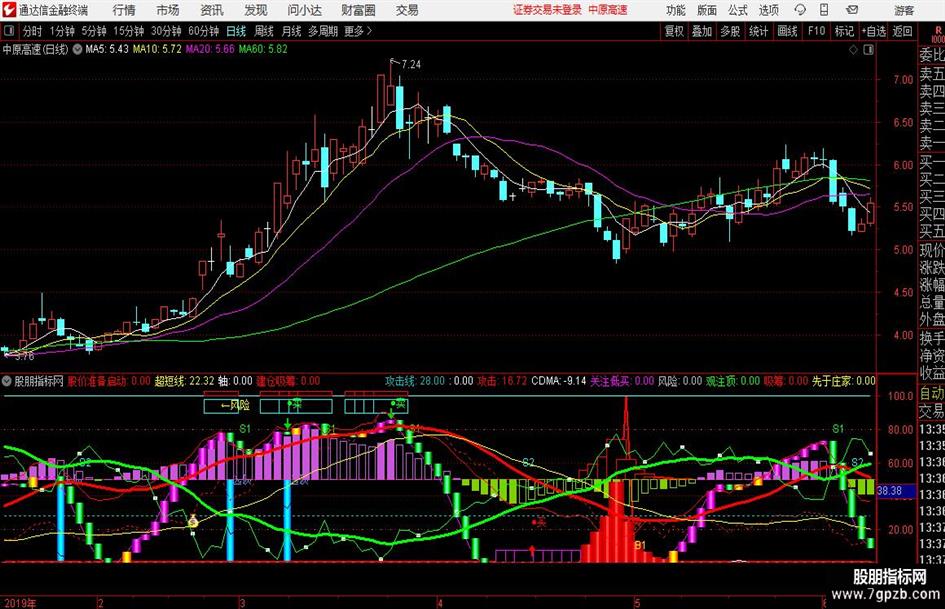Switch to the 60分钟 period tab
945x609 pixels.
203,31
